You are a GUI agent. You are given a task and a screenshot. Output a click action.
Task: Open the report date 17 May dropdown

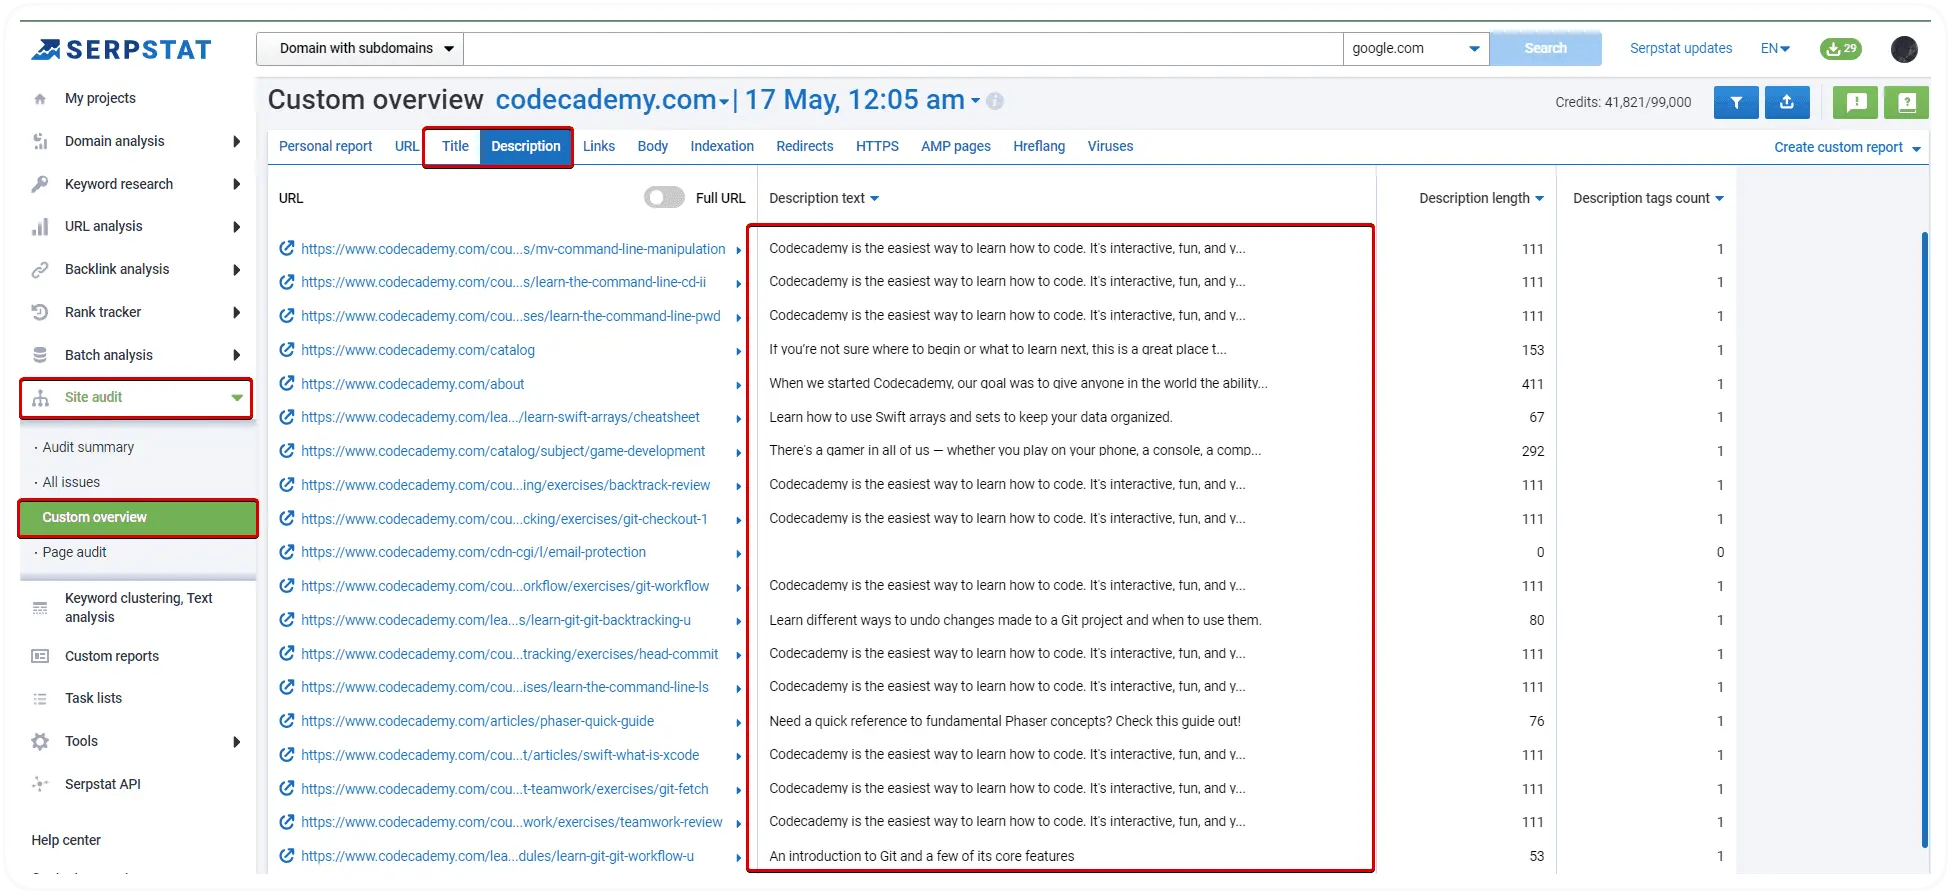[x=862, y=100]
